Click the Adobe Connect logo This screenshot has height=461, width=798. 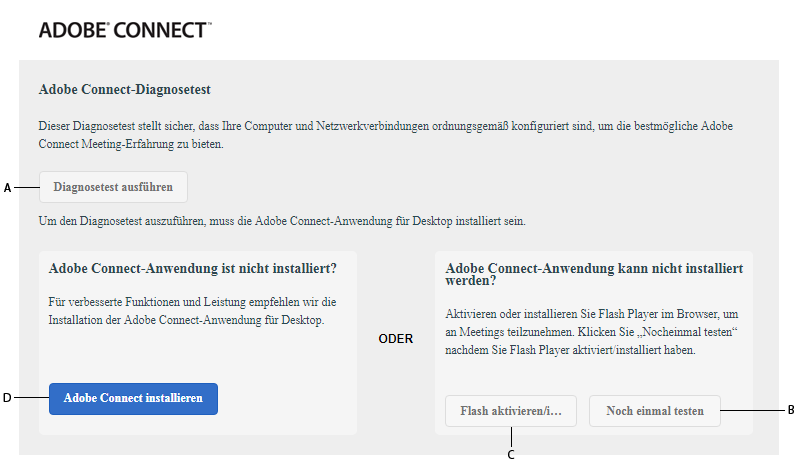(x=122, y=30)
